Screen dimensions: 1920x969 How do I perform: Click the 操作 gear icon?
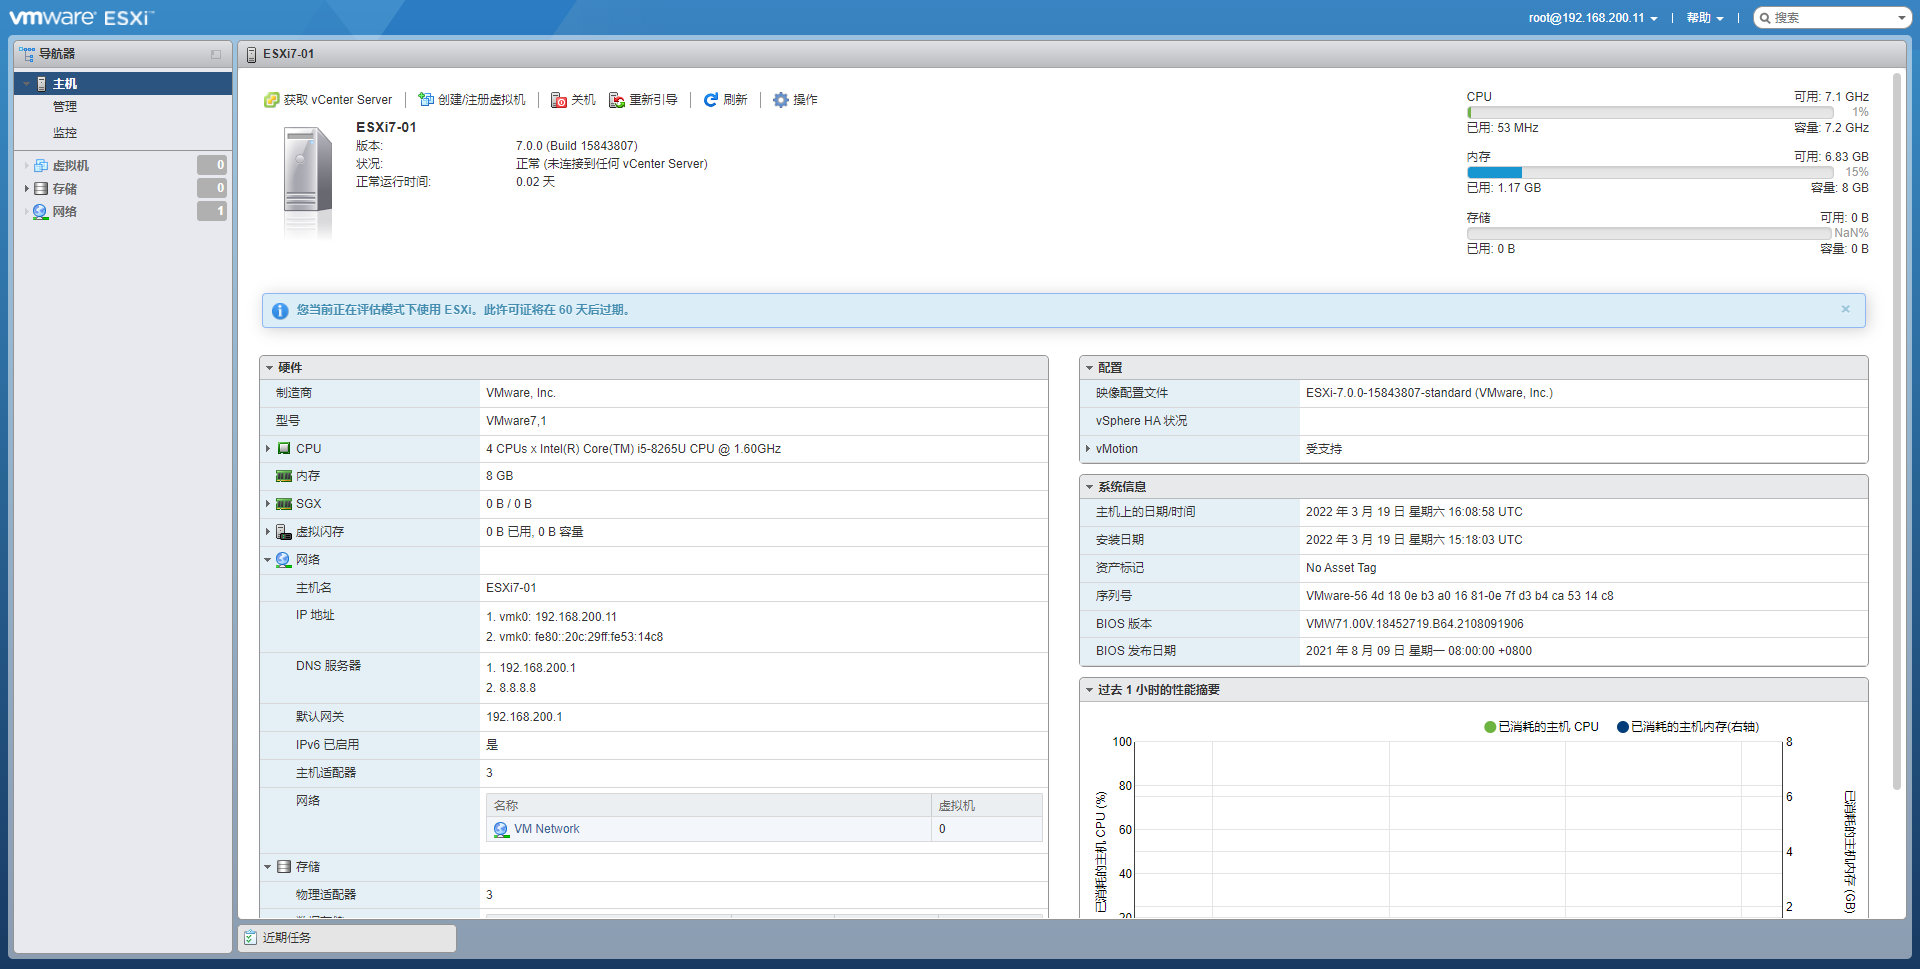coord(781,100)
